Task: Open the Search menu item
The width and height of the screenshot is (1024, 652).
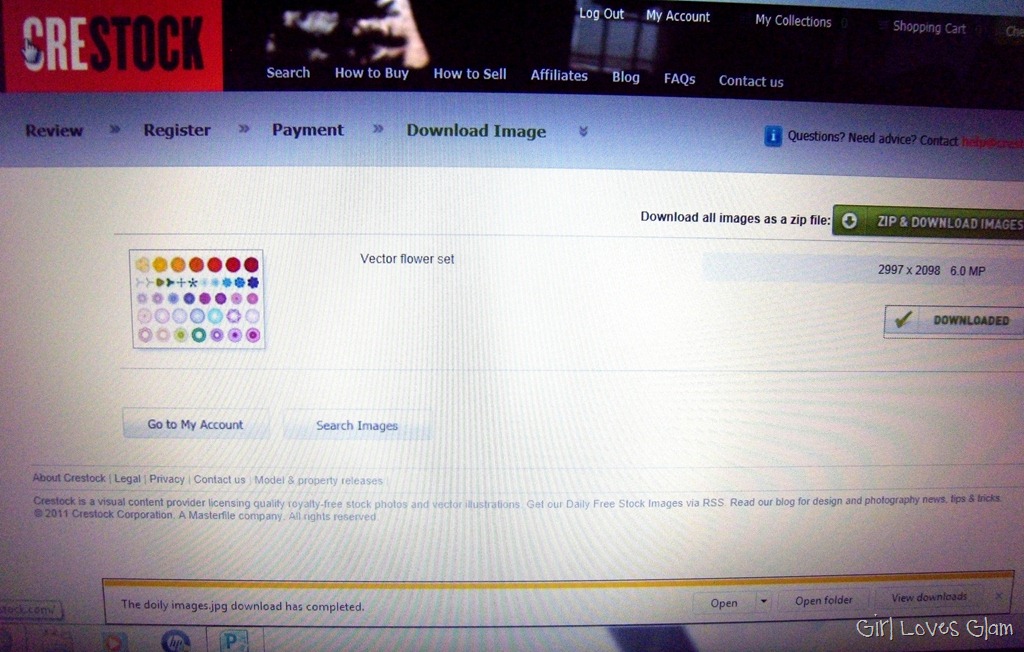Action: [288, 73]
